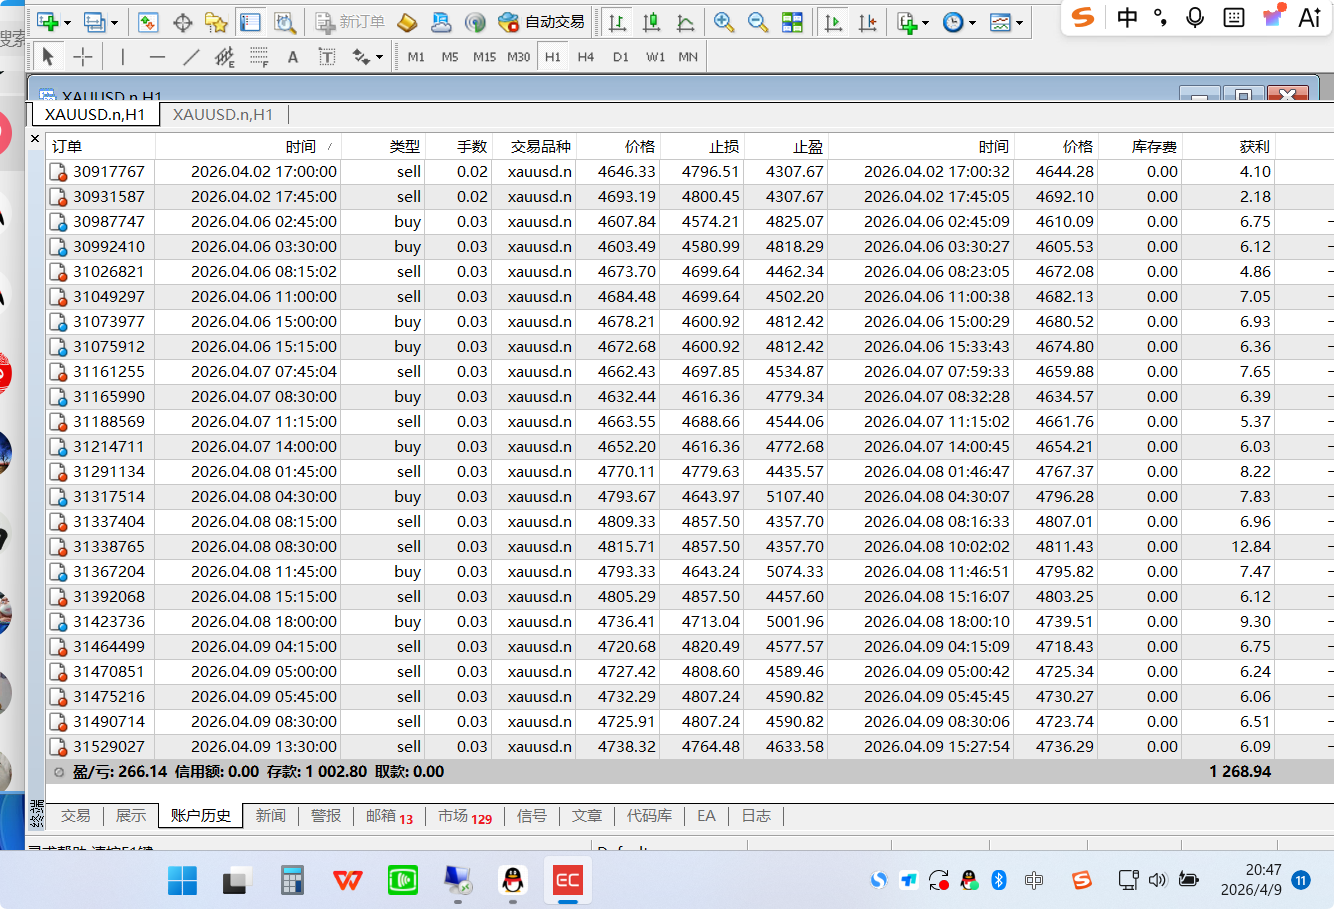Switch to the 交易 tab
This screenshot has width=1334, height=909.
pos(76,816)
